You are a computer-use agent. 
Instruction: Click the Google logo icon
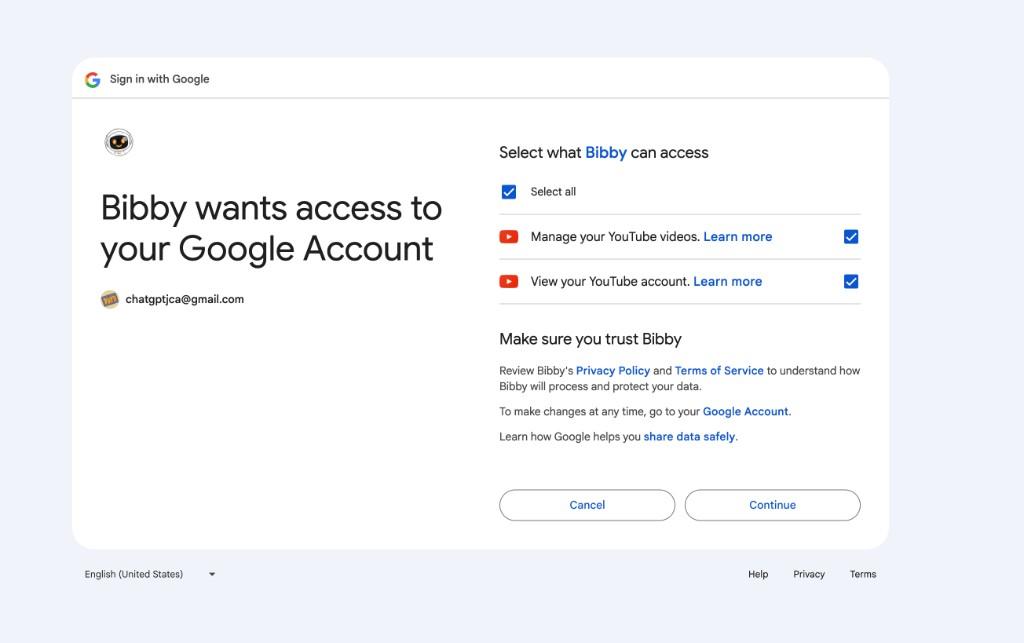(x=93, y=80)
